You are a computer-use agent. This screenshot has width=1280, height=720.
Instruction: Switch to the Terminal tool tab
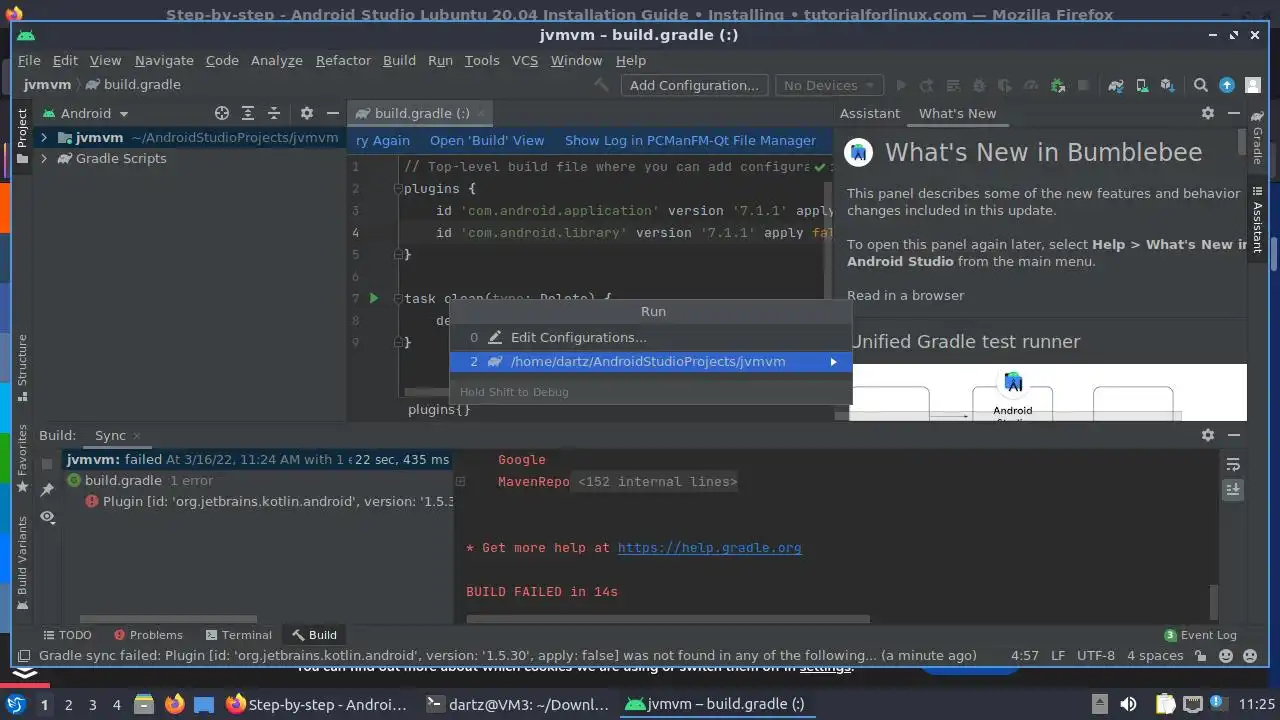[x=238, y=635]
